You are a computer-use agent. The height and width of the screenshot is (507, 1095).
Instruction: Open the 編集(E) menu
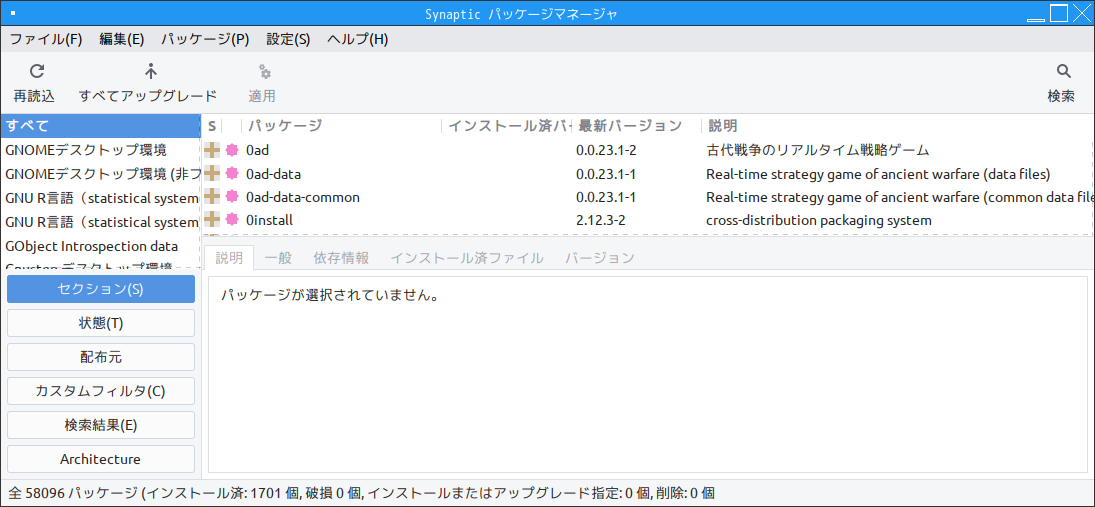click(x=122, y=39)
